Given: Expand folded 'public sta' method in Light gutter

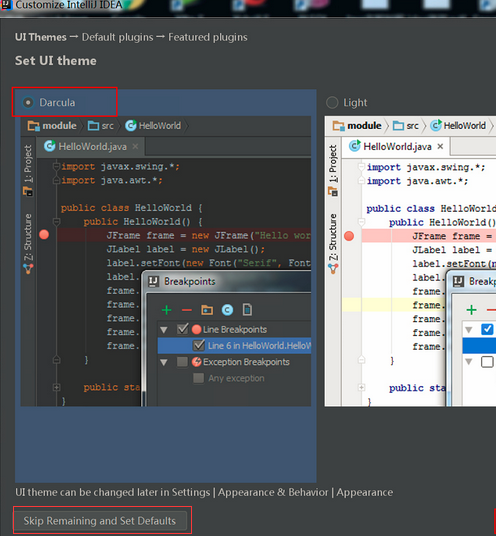Looking at the screenshot, I should click(361, 388).
